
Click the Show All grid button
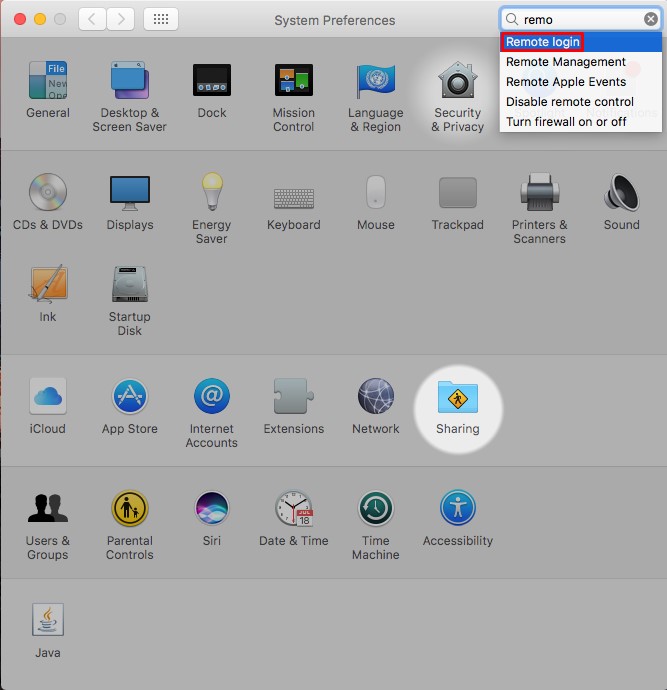click(161, 19)
